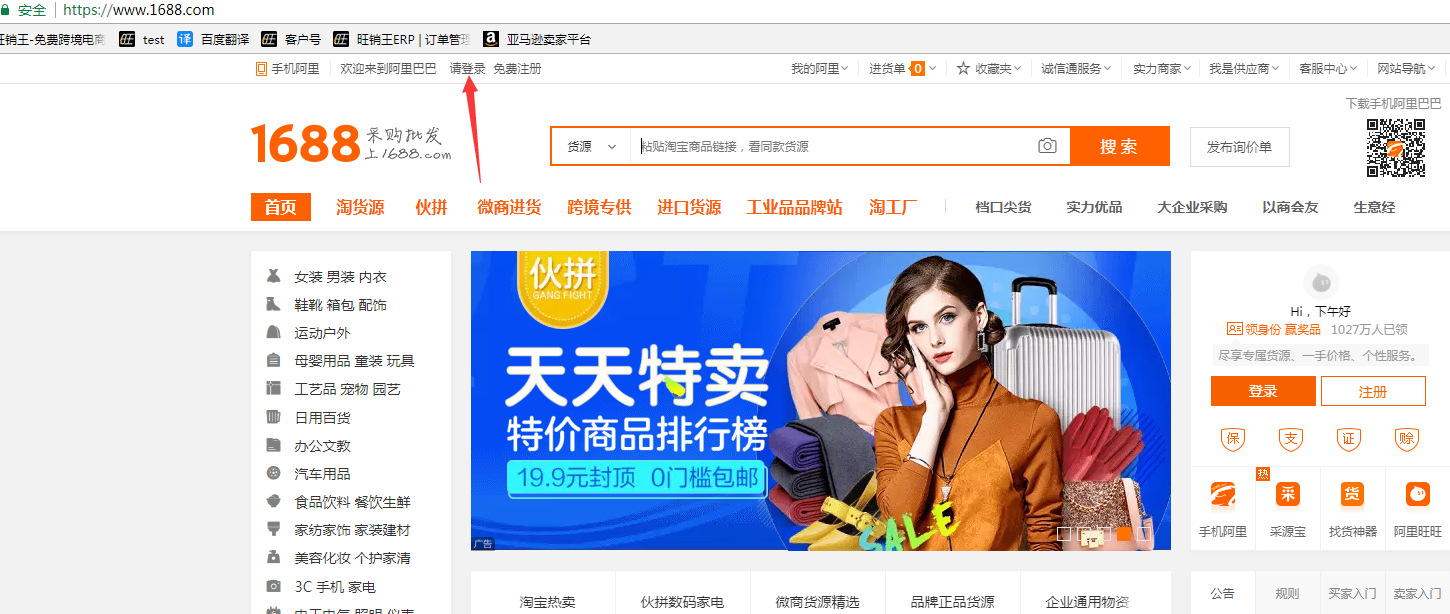Click the 请登录 link
Viewport: 1450px width, 614px height.
pos(467,69)
